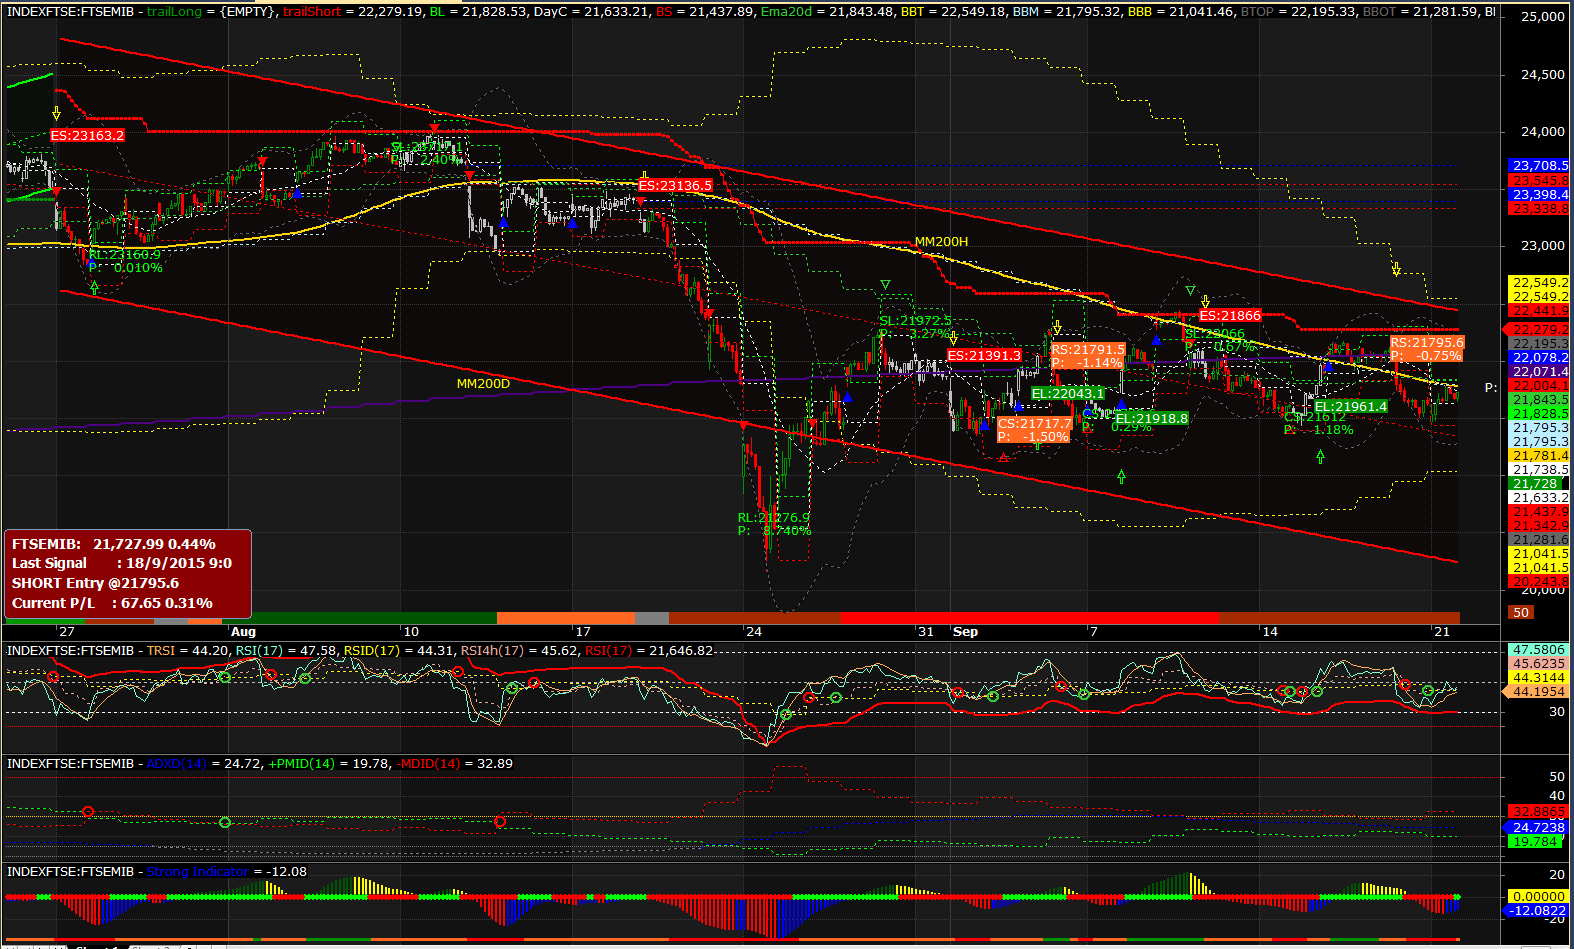Click the EL:21918.8 green label
Screen dimensions: 1574x949
(x=1152, y=418)
